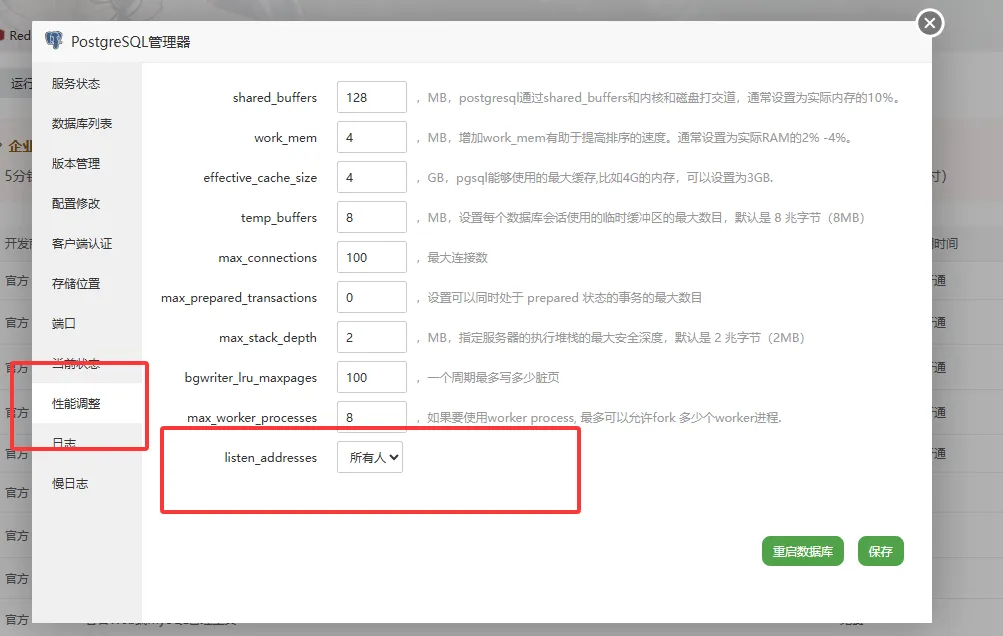1003x636 pixels.
Task: Edit the work_mem value field
Action: click(372, 138)
